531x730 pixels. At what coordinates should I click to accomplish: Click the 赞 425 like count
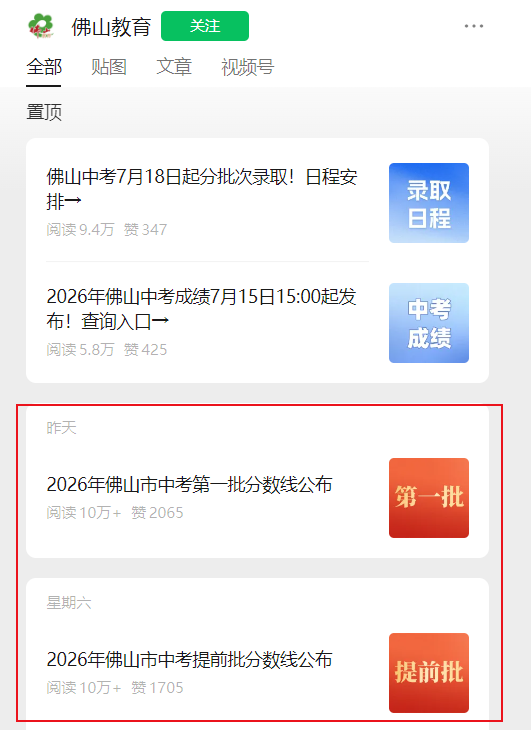click(145, 350)
